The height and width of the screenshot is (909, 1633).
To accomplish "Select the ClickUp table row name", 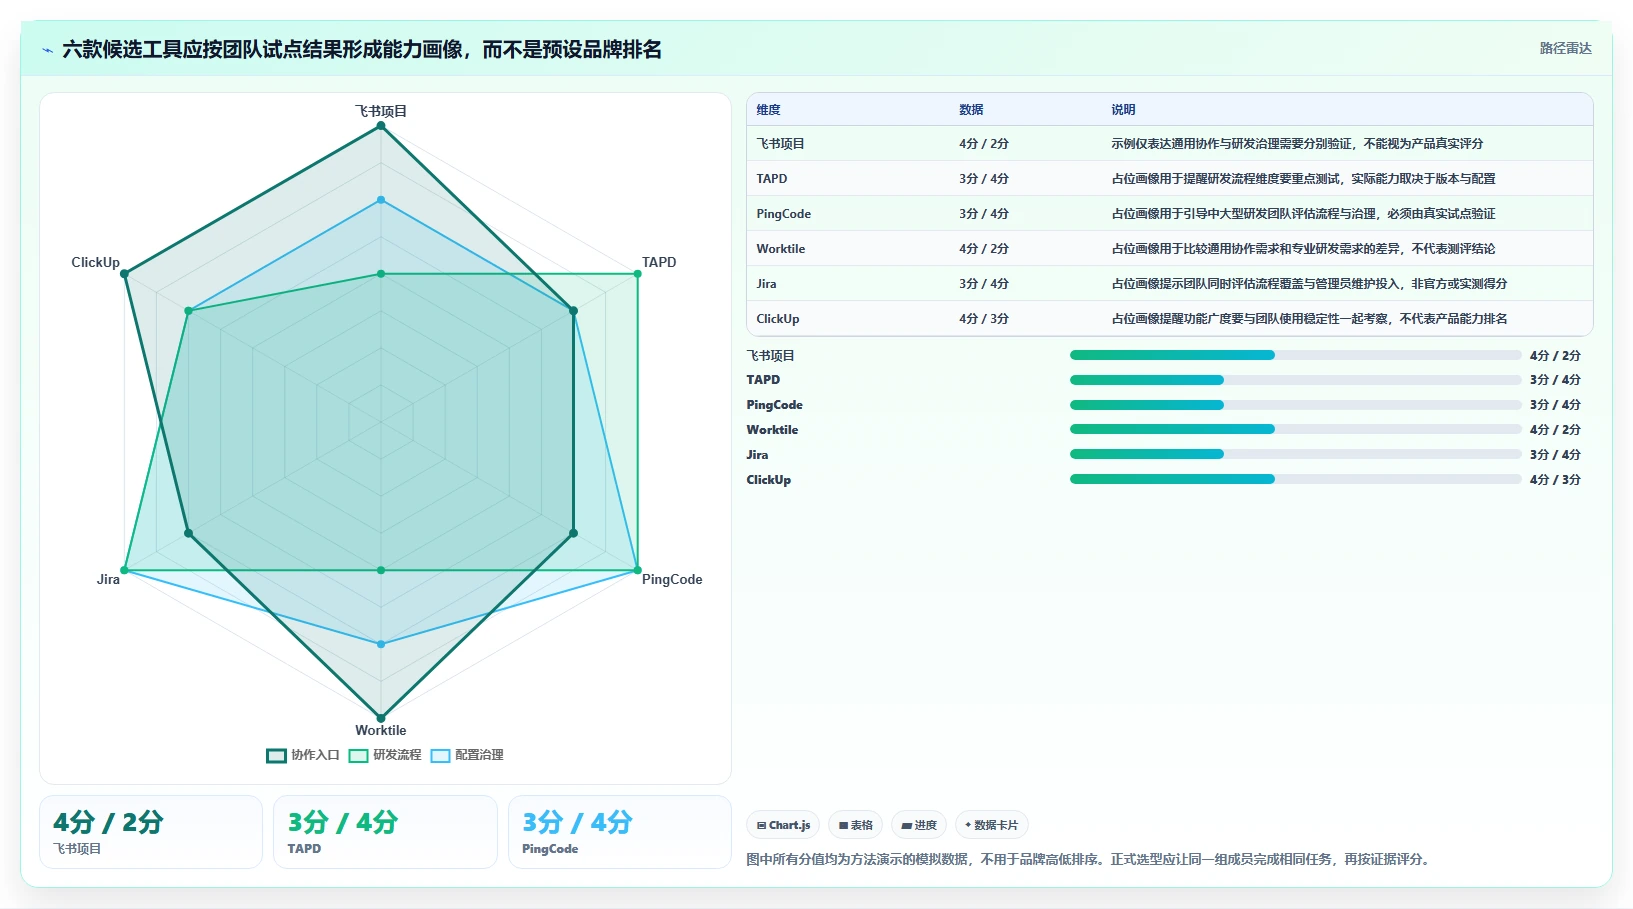I will tap(777, 319).
